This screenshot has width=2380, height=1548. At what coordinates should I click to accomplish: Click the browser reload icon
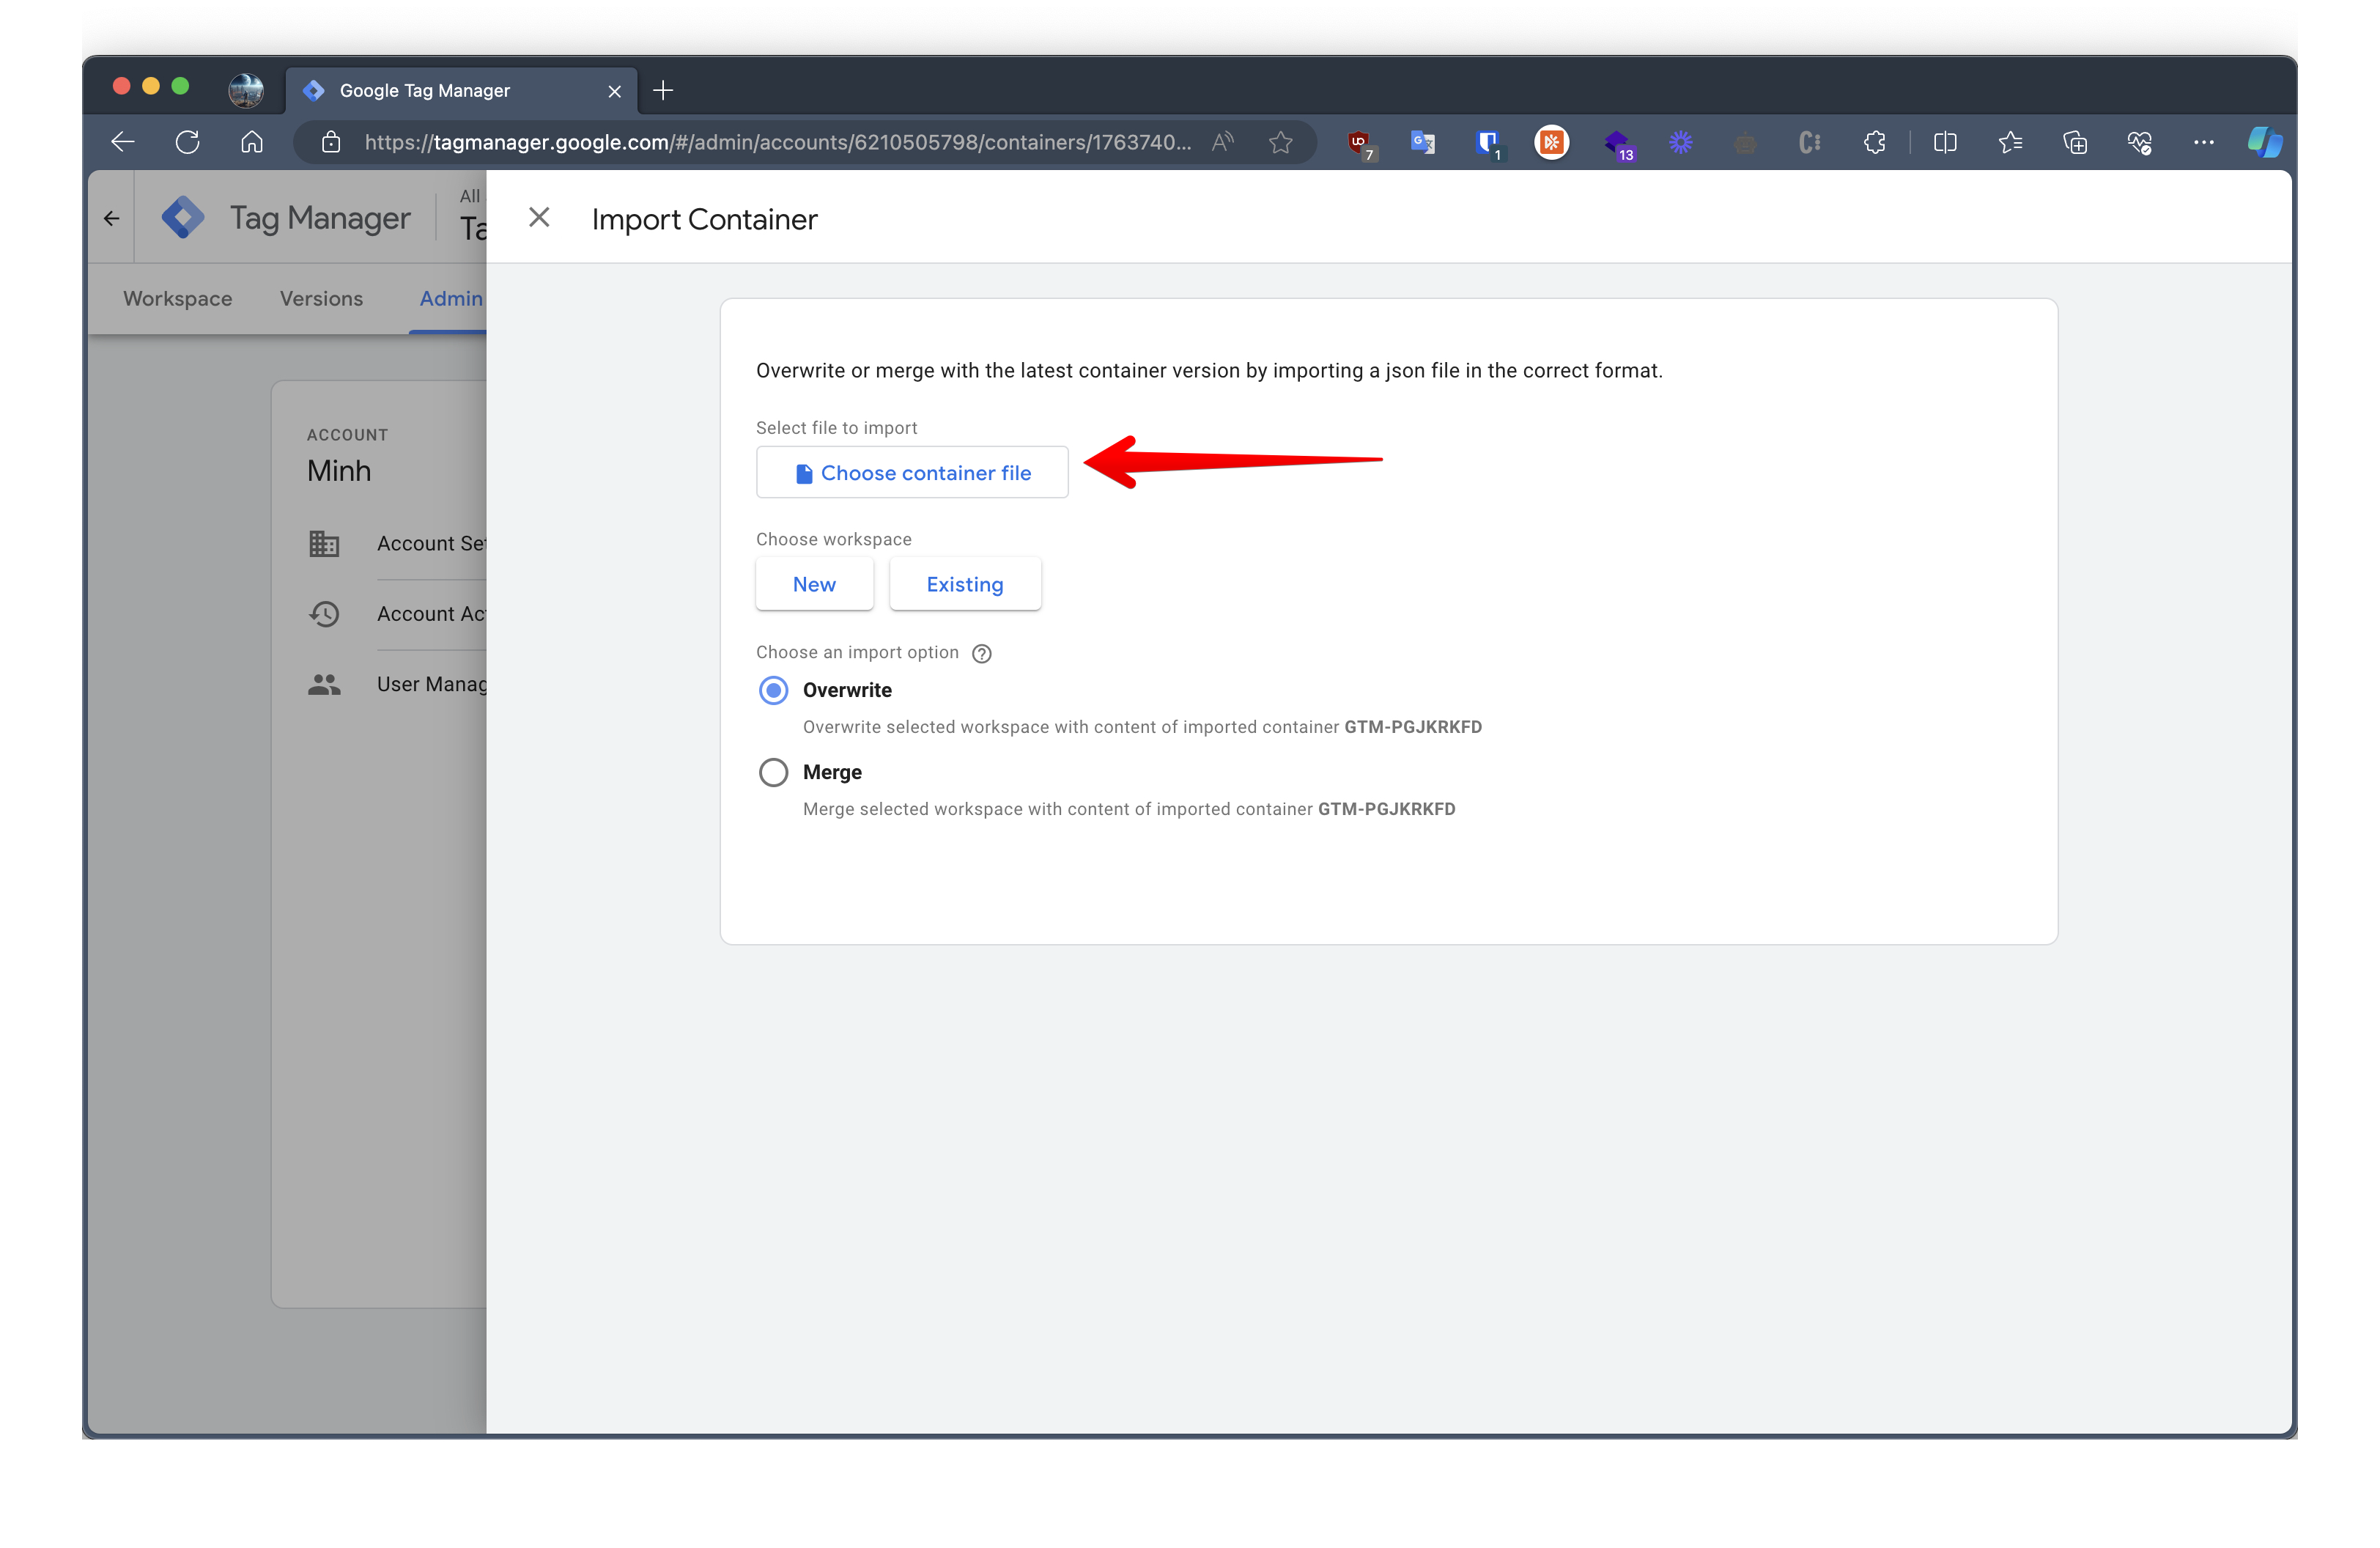click(x=187, y=143)
